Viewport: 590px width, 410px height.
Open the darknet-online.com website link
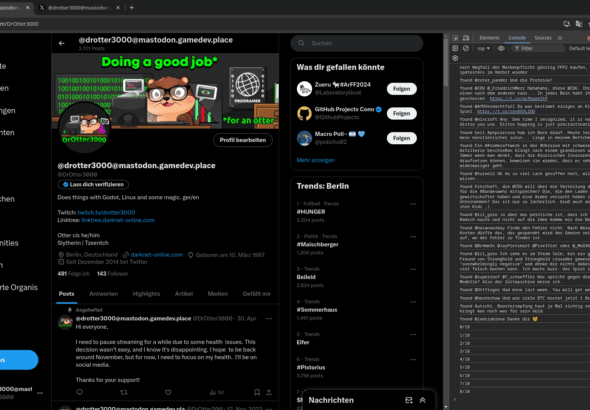(157, 255)
